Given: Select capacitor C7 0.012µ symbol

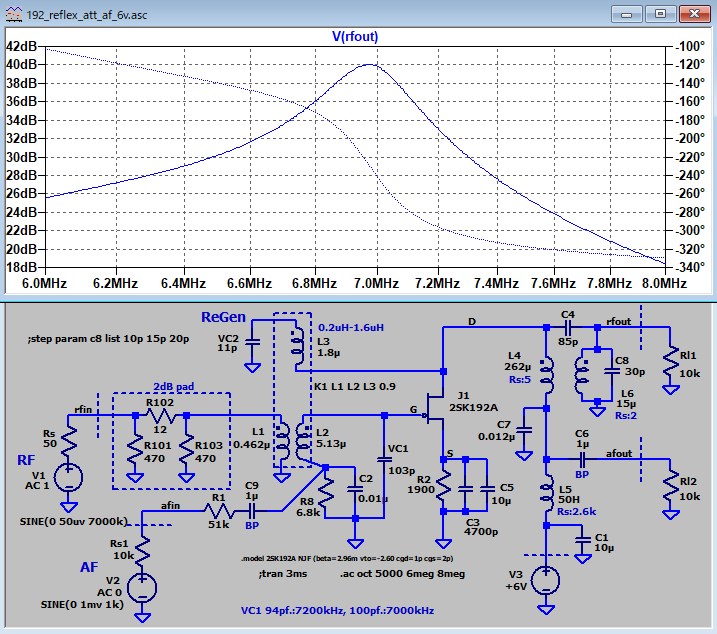Looking at the screenshot, I should (524, 430).
